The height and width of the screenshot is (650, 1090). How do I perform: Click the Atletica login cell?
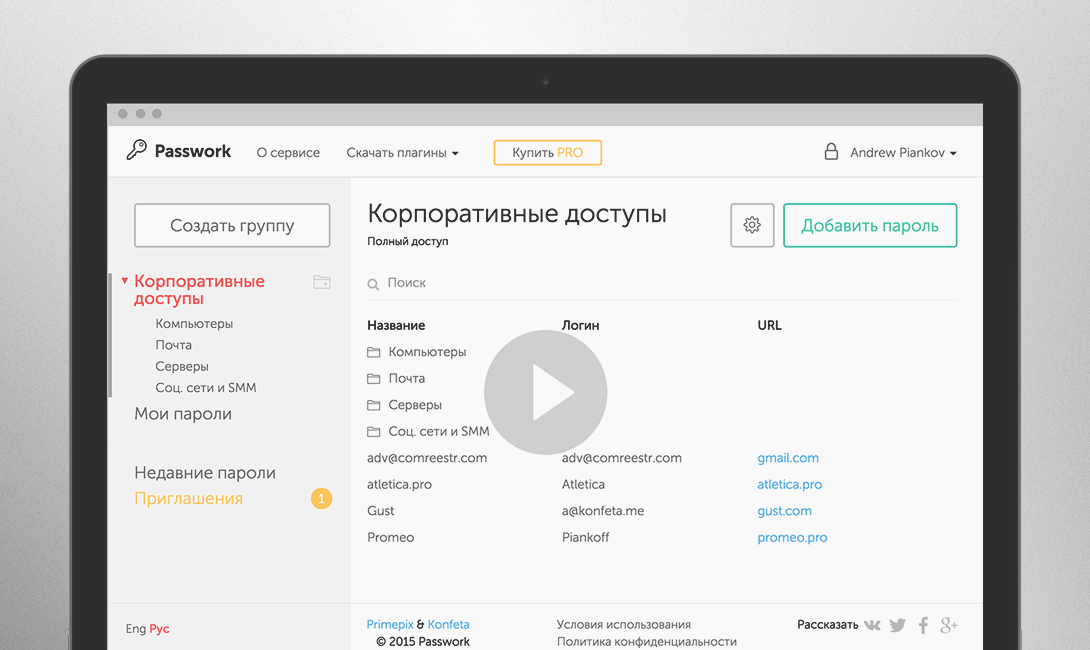tap(583, 485)
